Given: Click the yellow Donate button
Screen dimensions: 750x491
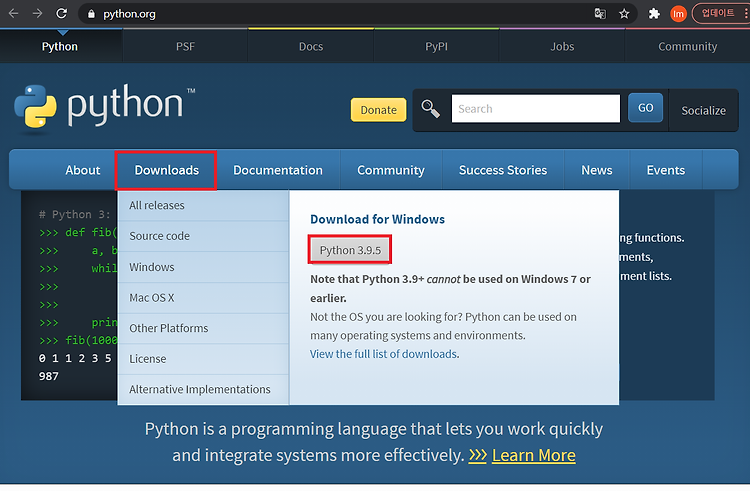Looking at the screenshot, I should pyautogui.click(x=378, y=110).
